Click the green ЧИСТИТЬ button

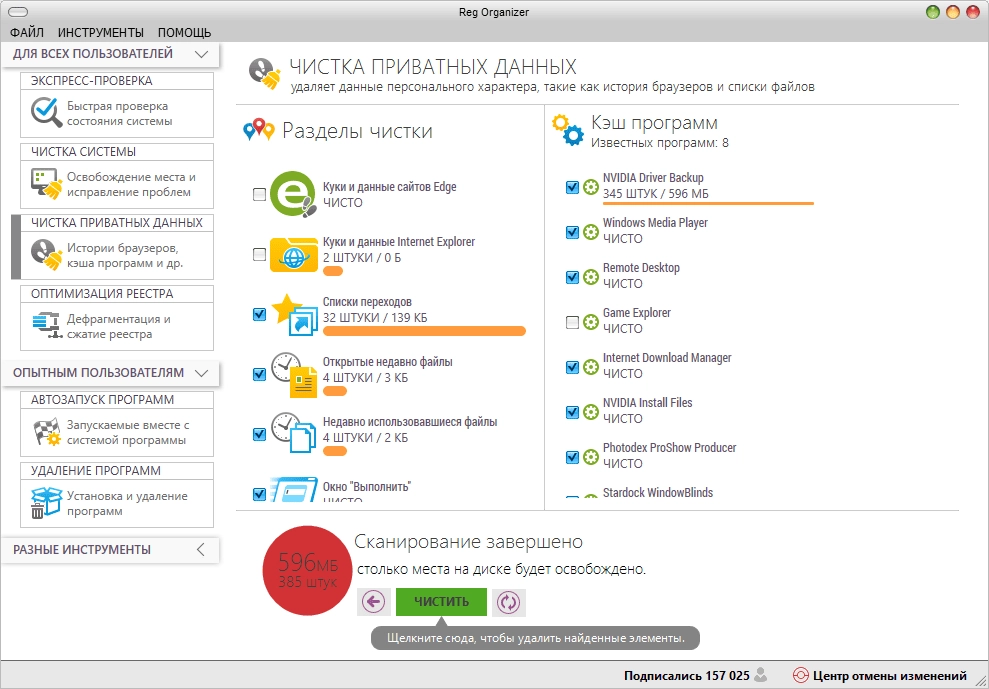pyautogui.click(x=442, y=602)
